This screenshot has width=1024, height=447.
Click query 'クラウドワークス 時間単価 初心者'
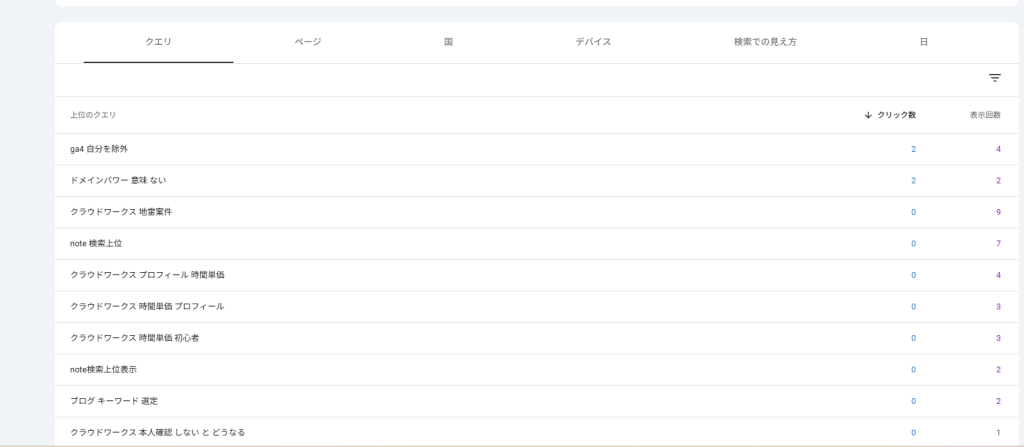134,339
